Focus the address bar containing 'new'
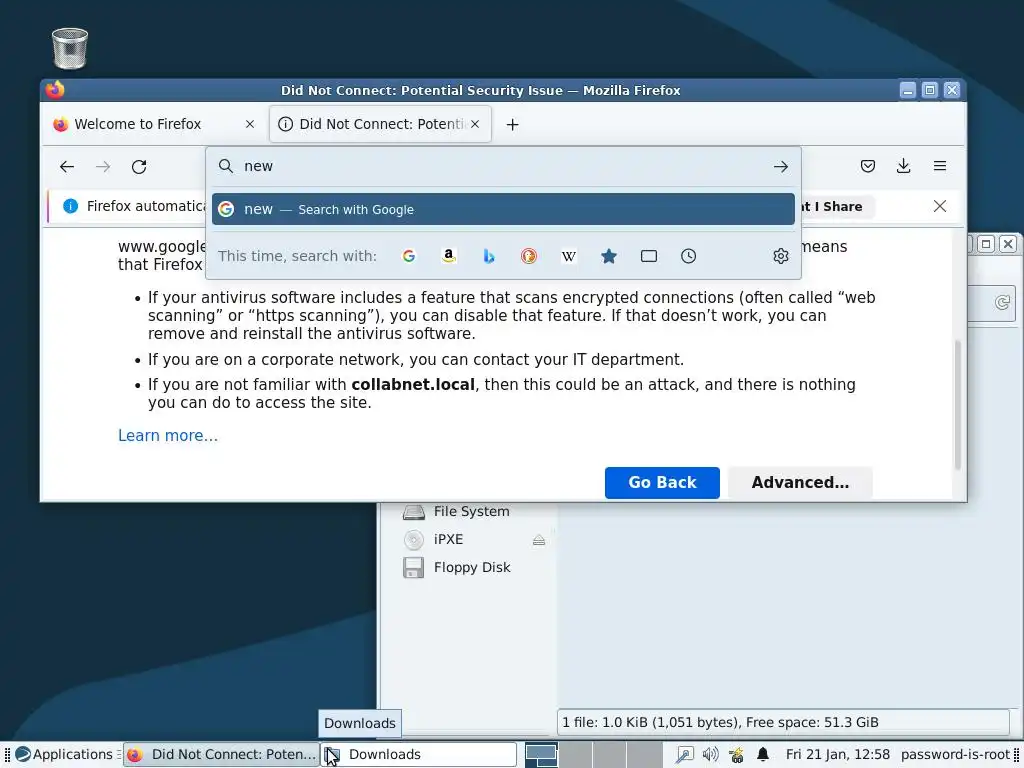Image resolution: width=1024 pixels, height=768 pixels. click(503, 167)
